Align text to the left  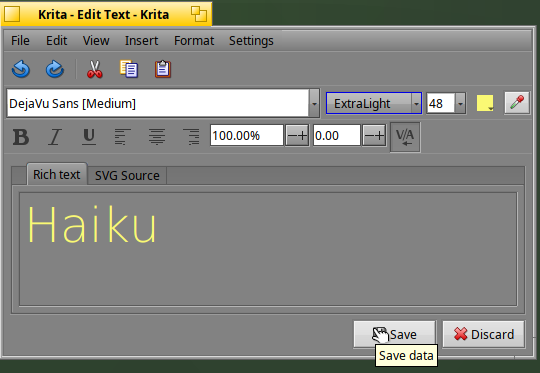(123, 137)
